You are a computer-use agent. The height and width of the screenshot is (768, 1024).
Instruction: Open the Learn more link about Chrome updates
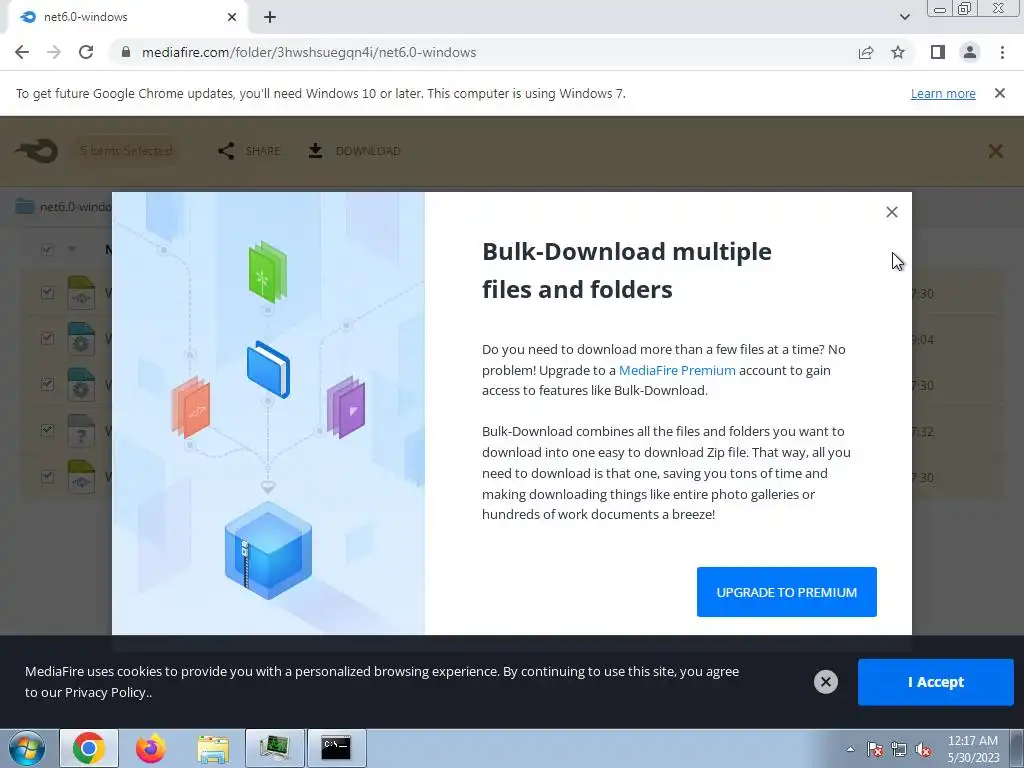[943, 93]
